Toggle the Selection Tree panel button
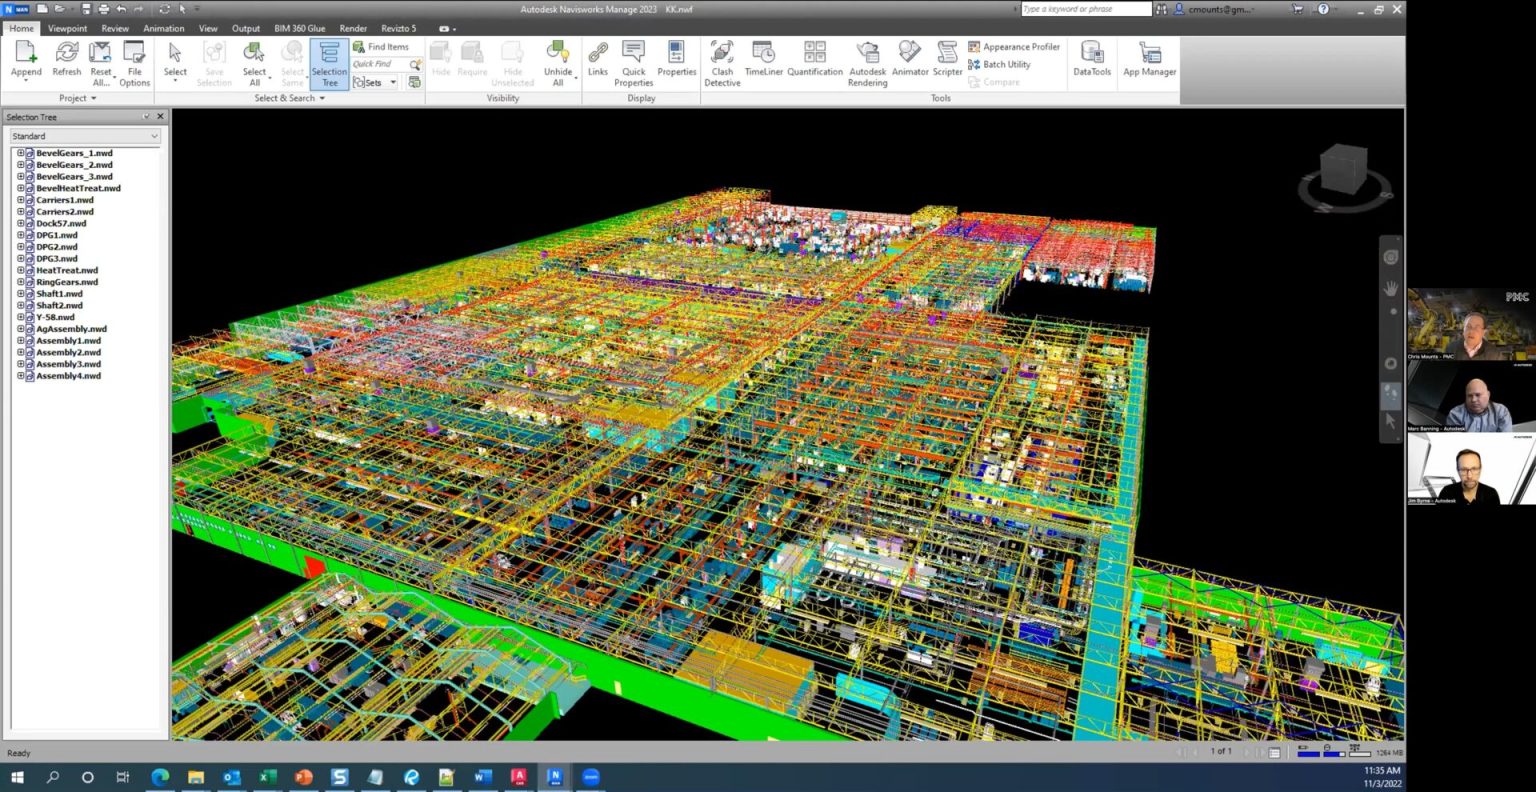The image size is (1536, 792). 329,64
